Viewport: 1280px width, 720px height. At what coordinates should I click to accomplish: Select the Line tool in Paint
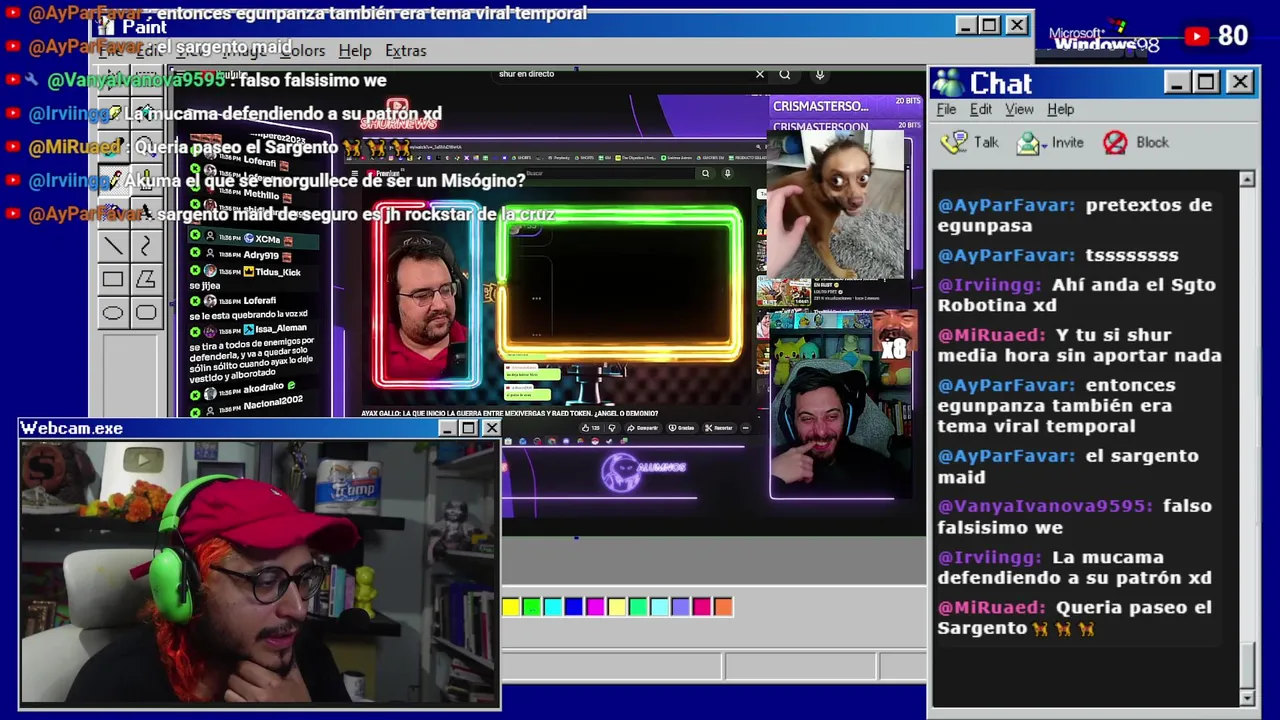pos(113,246)
